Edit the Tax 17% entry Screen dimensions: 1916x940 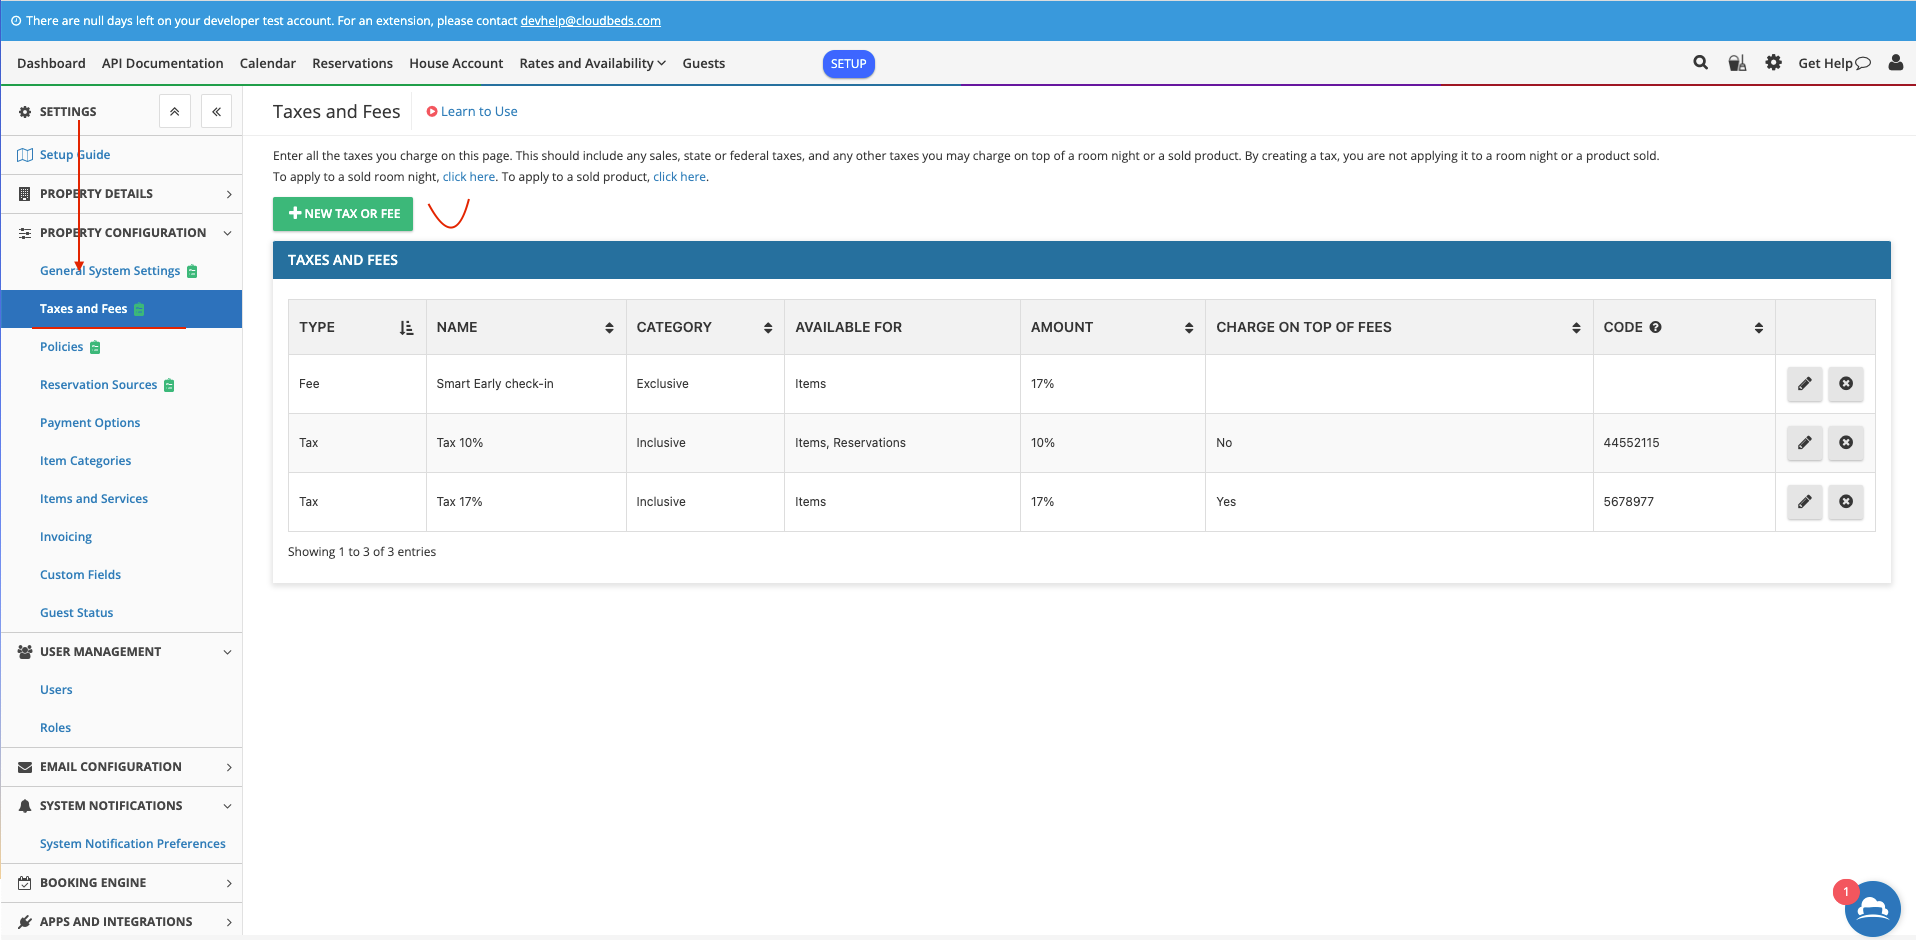coord(1804,502)
